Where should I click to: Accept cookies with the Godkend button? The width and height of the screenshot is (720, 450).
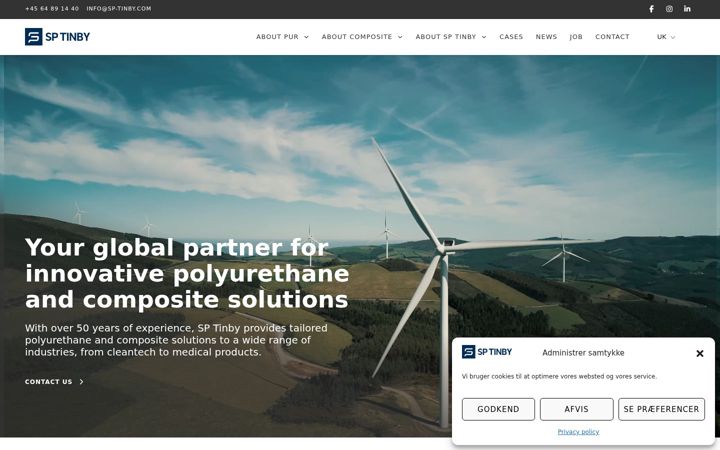tap(498, 409)
